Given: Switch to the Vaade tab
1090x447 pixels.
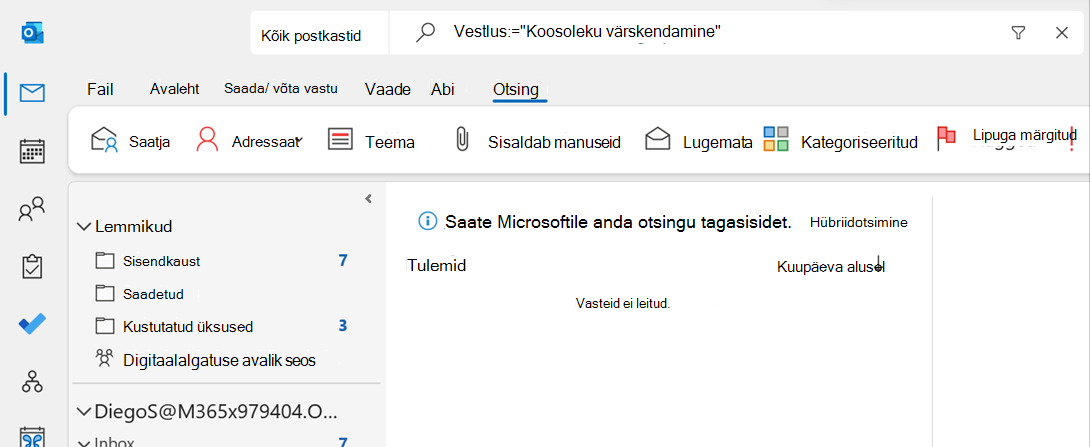Looking at the screenshot, I should tap(388, 89).
